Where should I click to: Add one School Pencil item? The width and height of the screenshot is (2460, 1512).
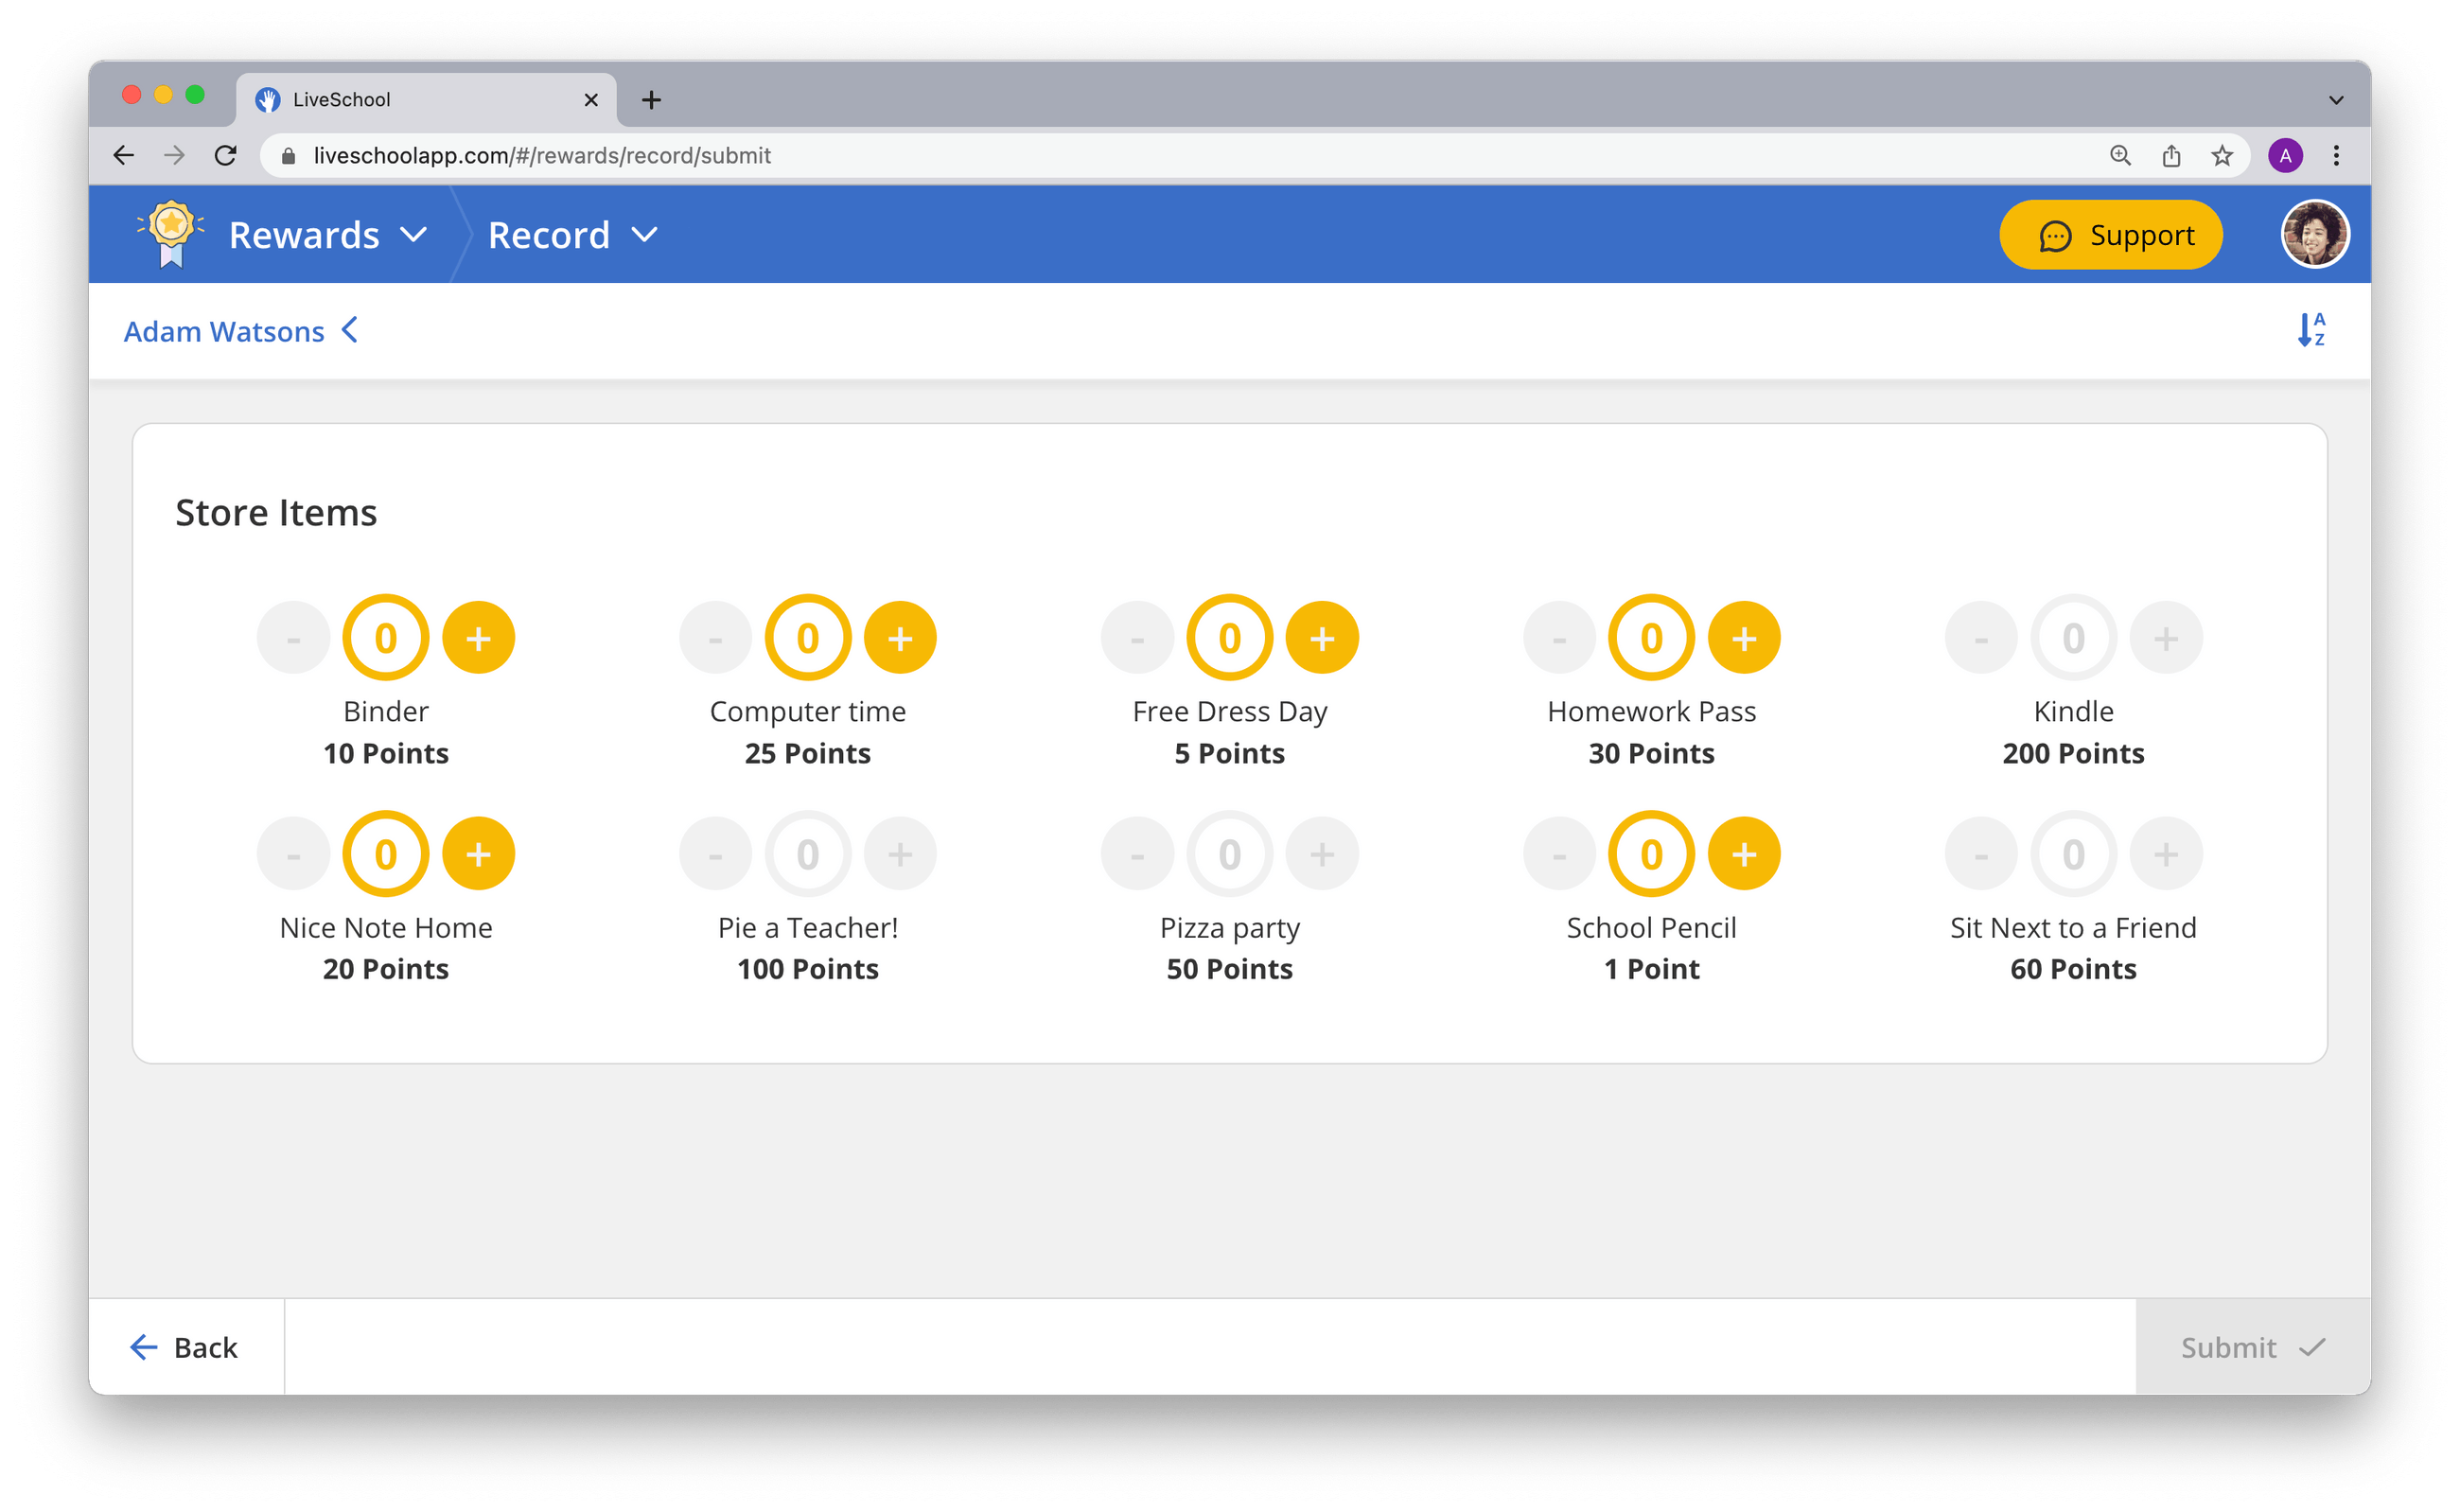[1745, 853]
